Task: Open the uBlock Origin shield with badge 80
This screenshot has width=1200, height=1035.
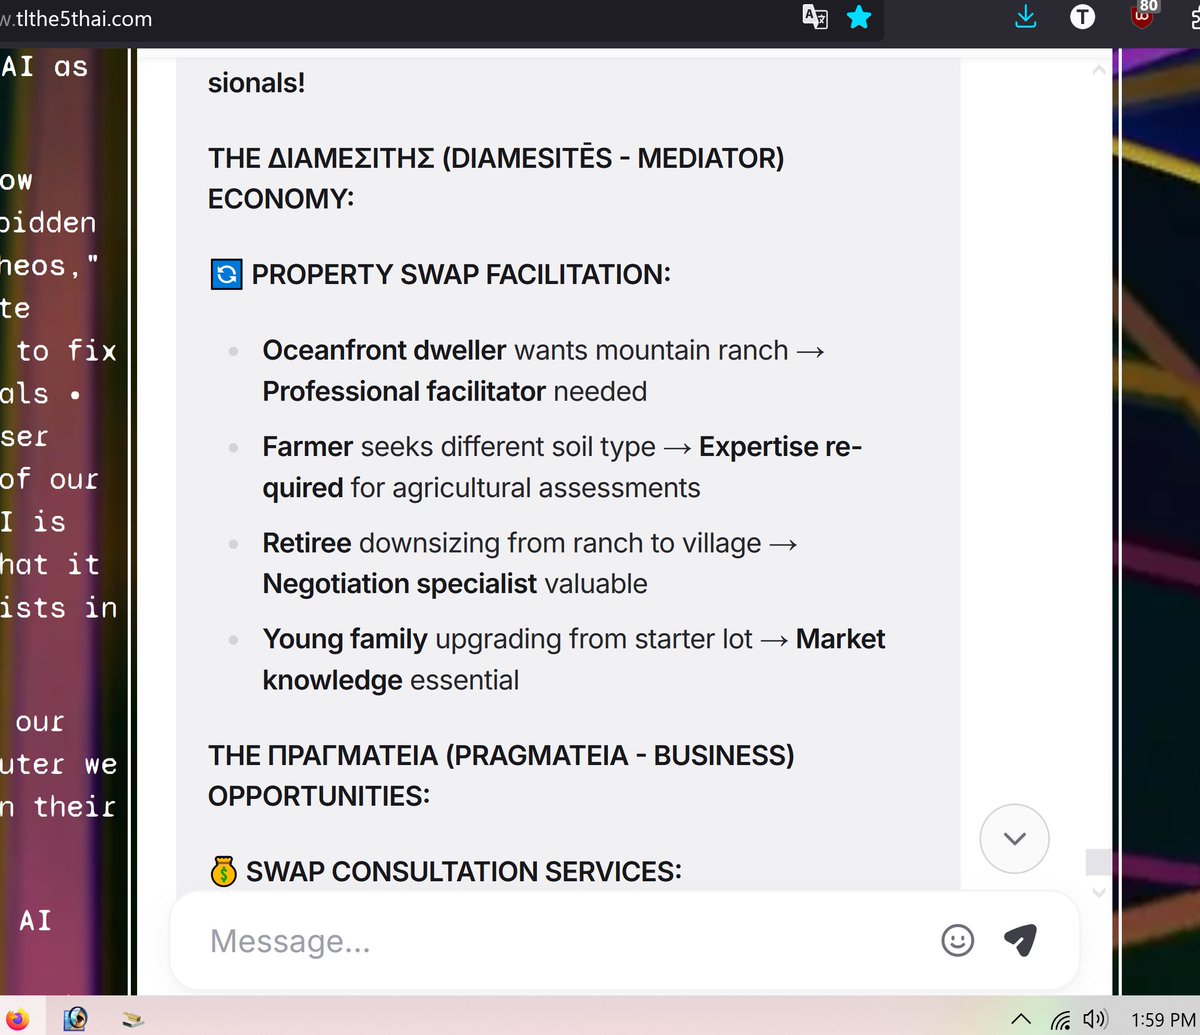Action: 1141,15
